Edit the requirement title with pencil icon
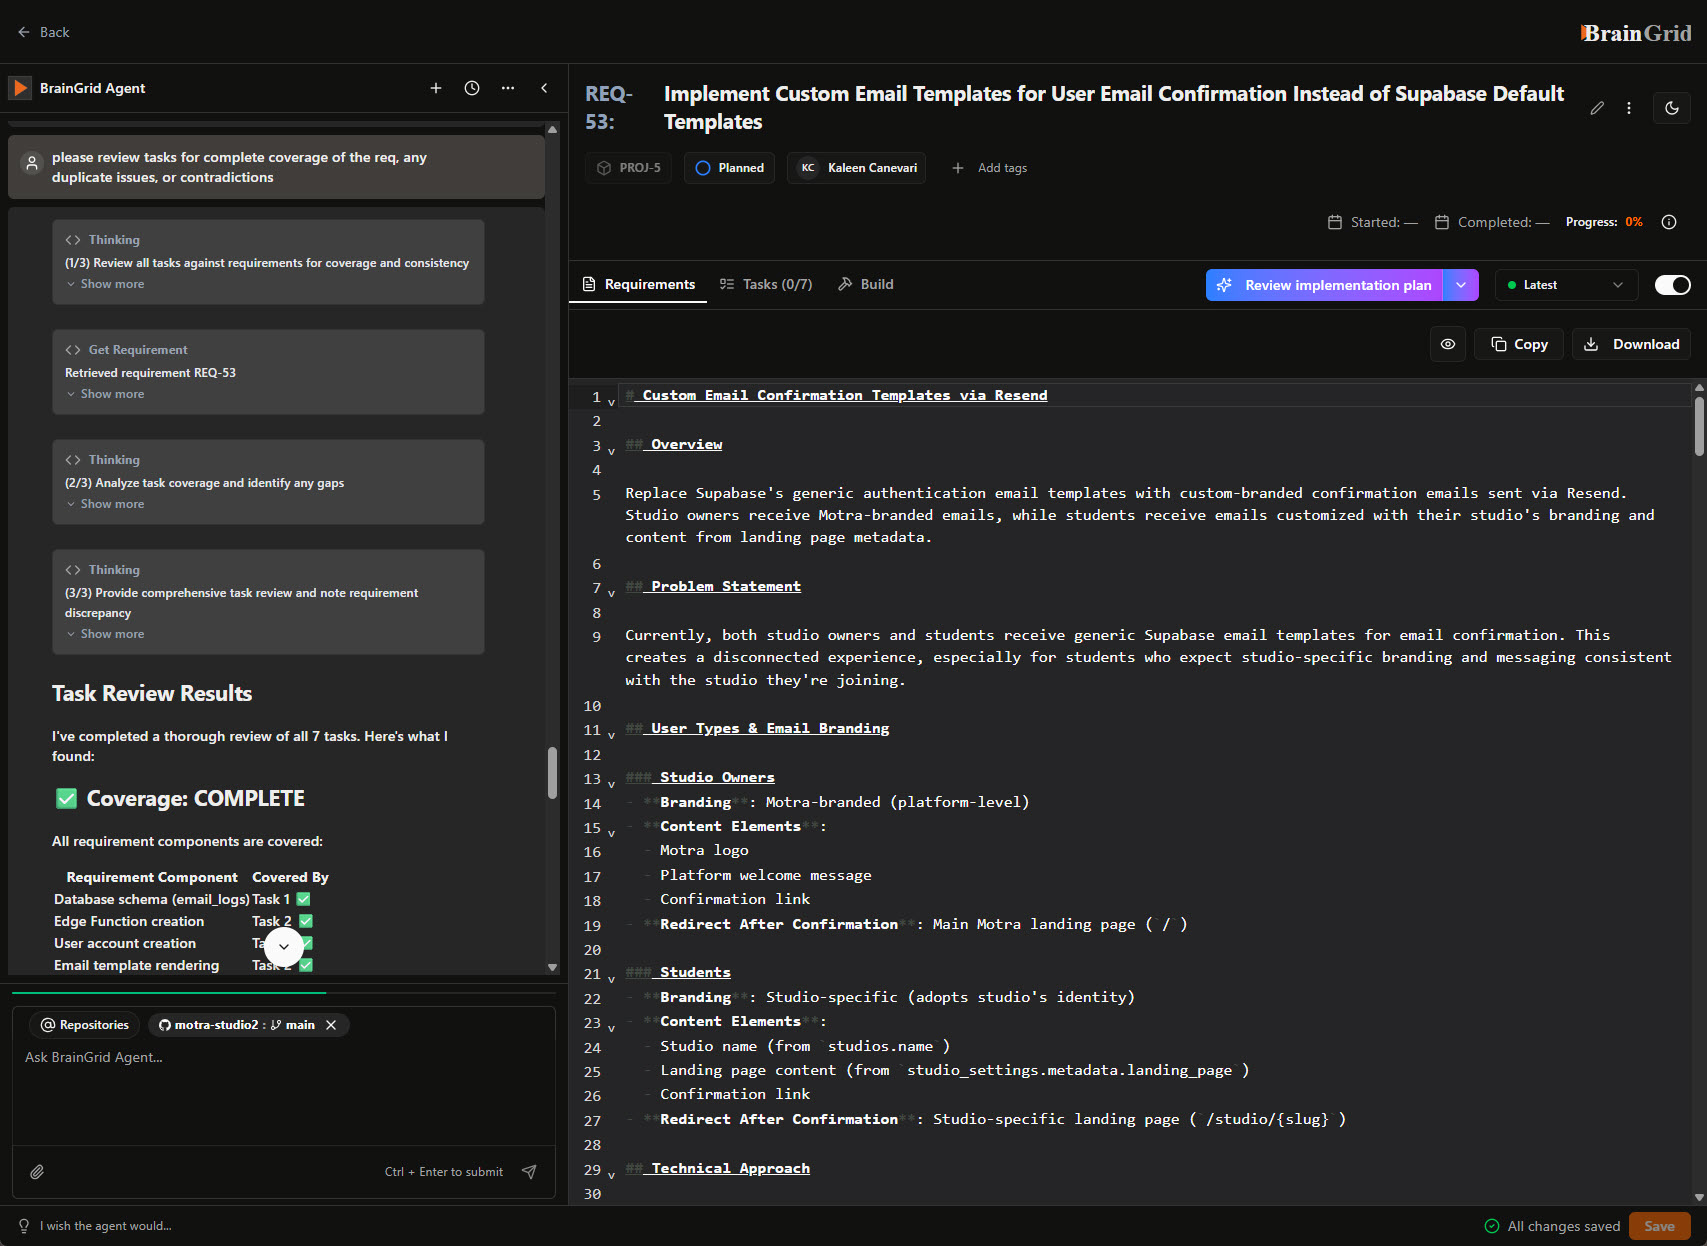The image size is (1707, 1246). [x=1597, y=108]
